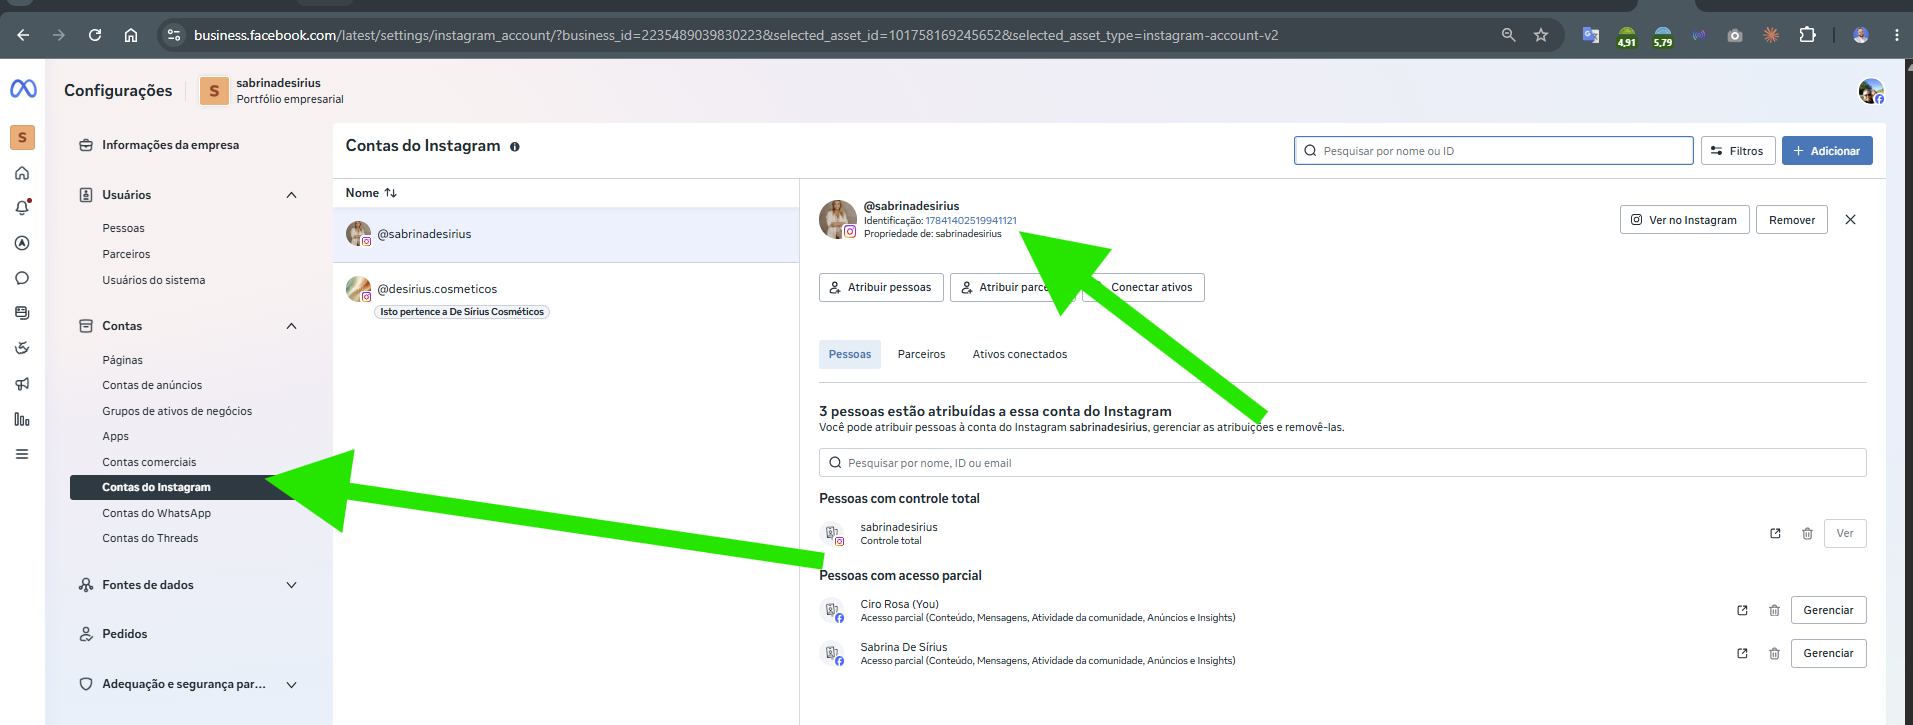Viewport: 1913px width, 725px height.
Task: Open Apps in sidebar
Action: (x=115, y=436)
